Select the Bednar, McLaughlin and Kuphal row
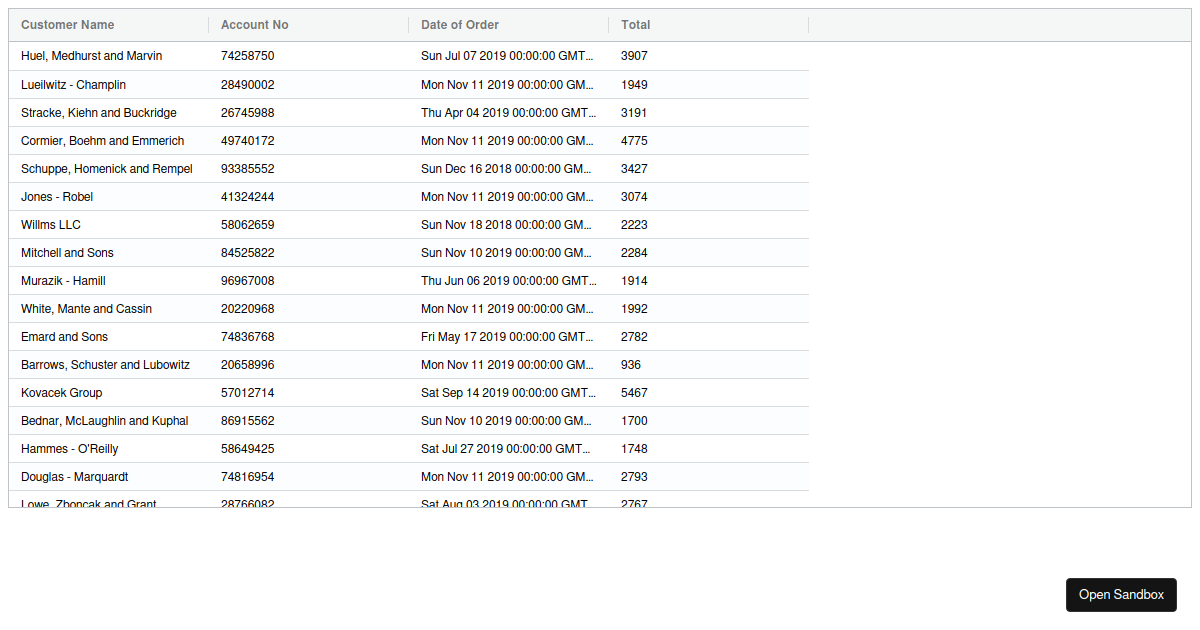Viewport: 1200px width, 630px height. pos(104,421)
